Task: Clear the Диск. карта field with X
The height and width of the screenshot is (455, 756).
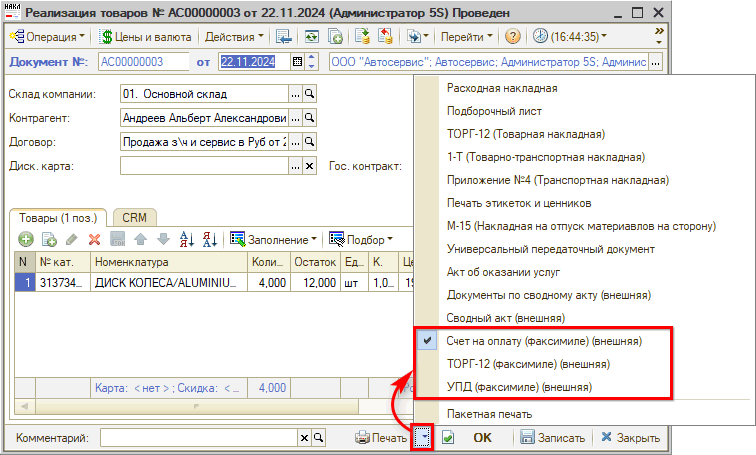Action: 310,166
